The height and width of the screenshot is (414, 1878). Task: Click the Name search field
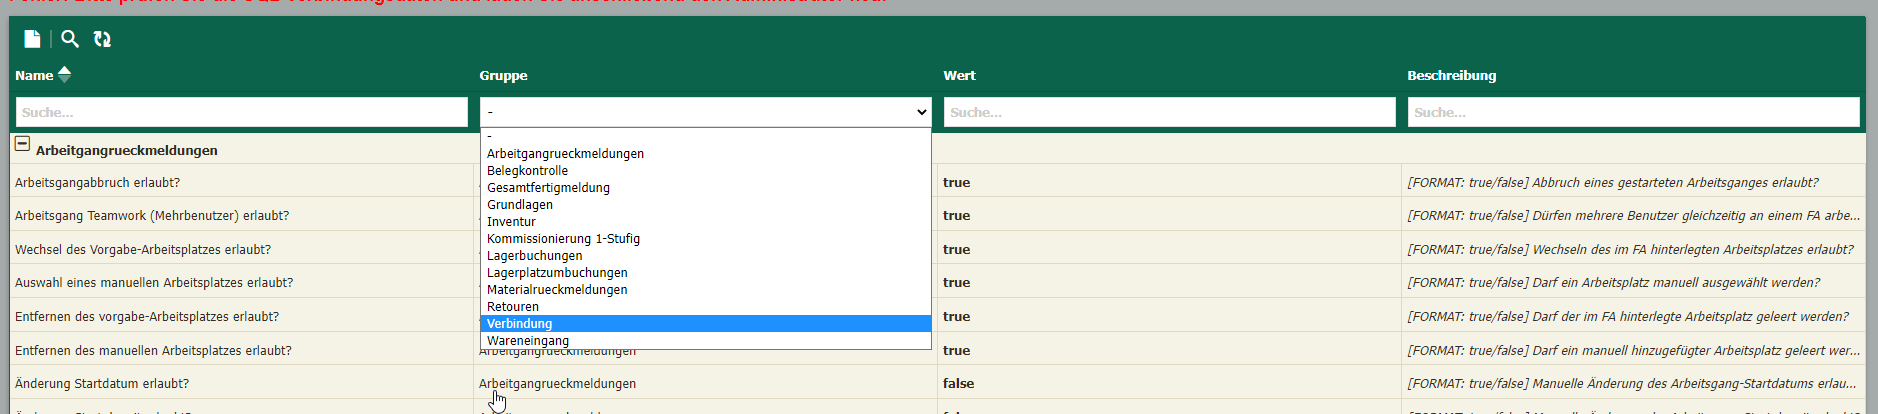pyautogui.click(x=241, y=112)
